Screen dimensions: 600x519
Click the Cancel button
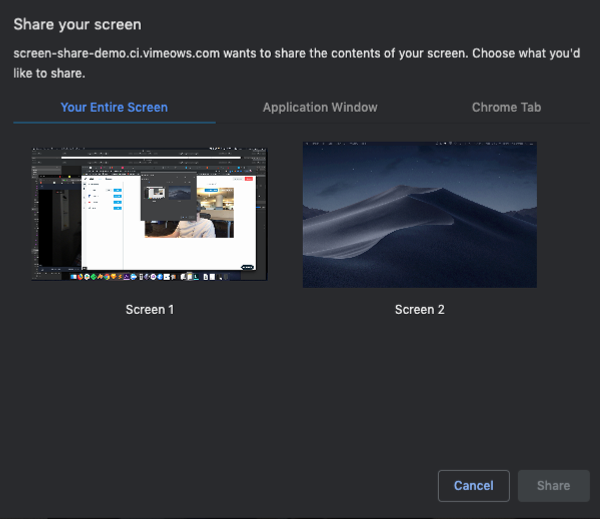(x=474, y=486)
